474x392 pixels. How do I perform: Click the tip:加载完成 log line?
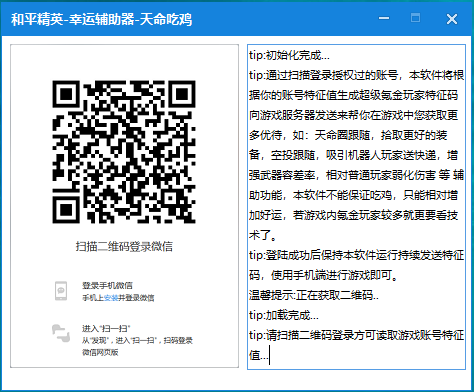click(x=284, y=315)
